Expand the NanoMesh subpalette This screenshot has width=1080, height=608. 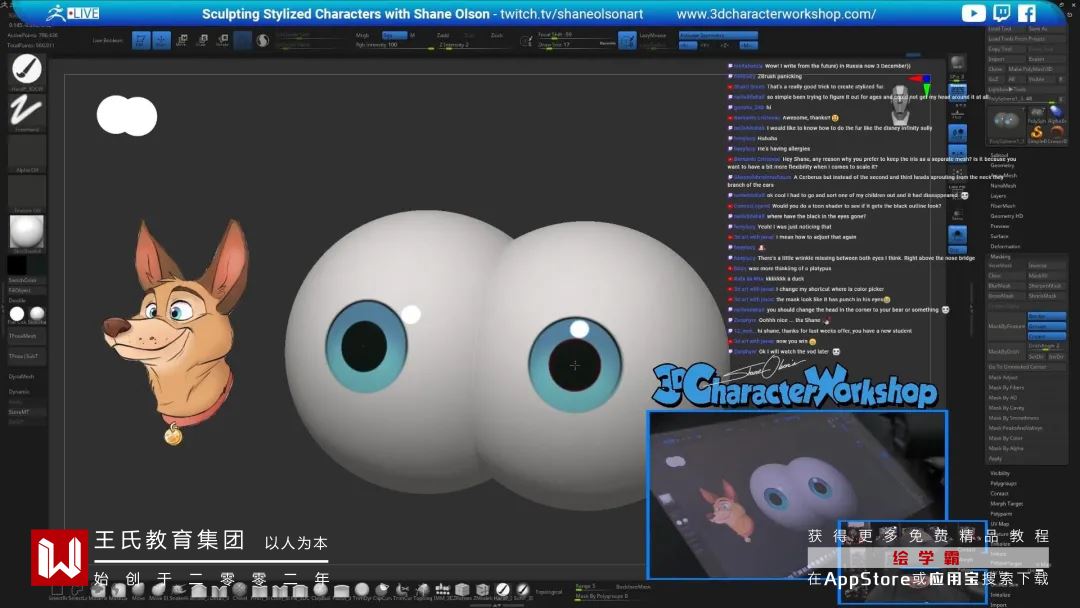[x=1003, y=185]
